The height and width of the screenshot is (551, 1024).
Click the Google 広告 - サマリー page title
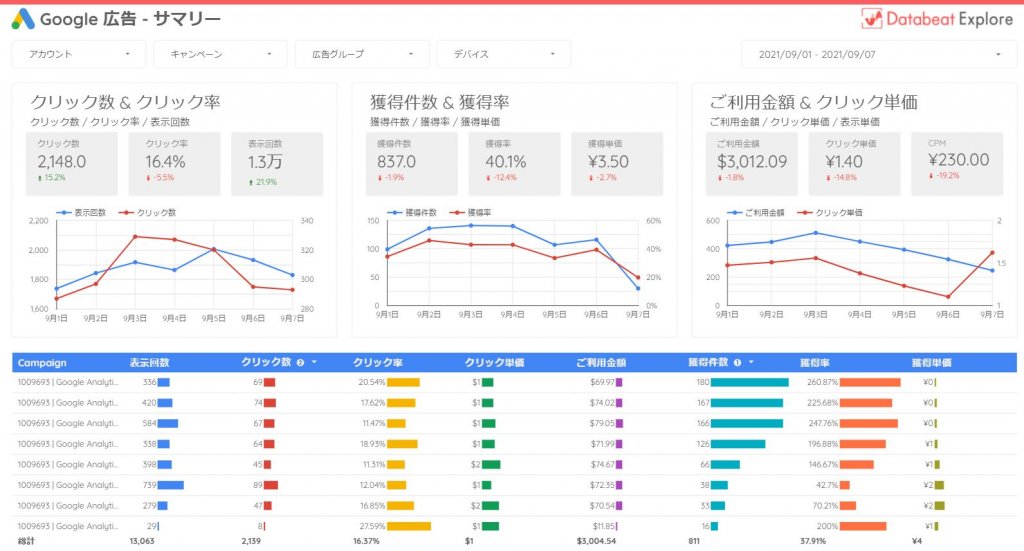[x=130, y=19]
